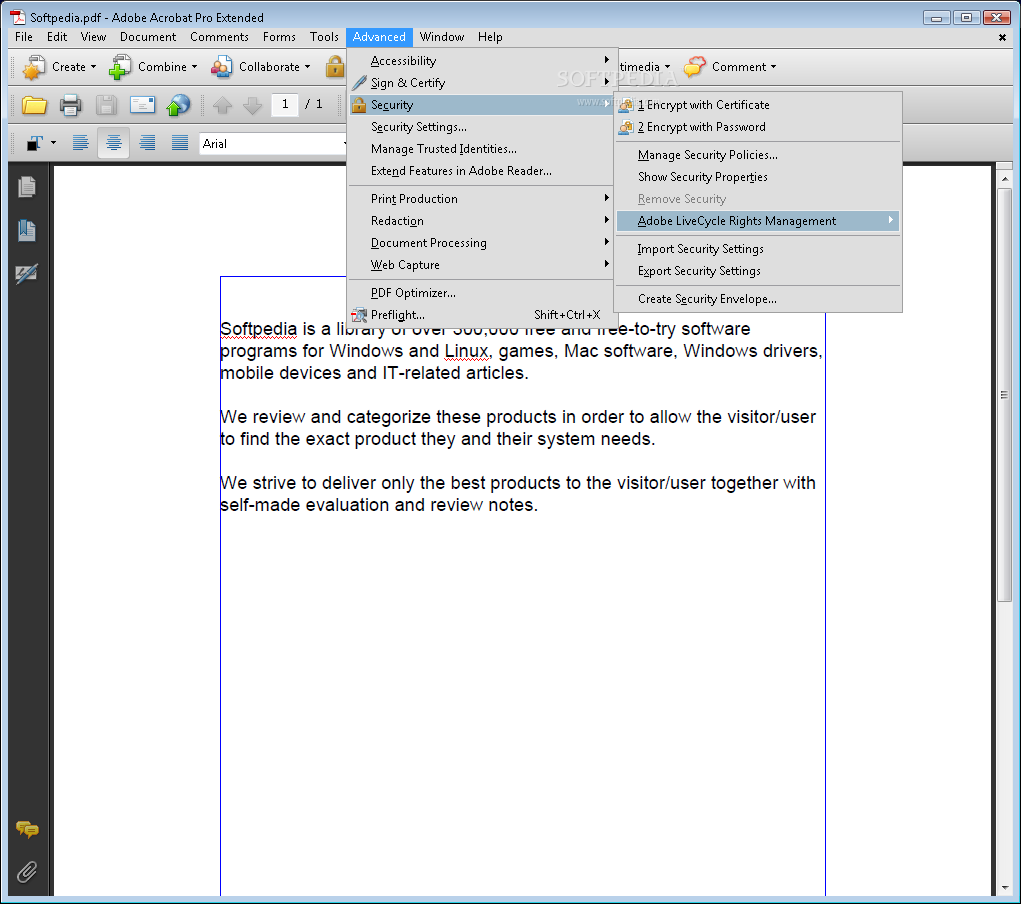Expand the Comment dropdown arrow
This screenshot has height=904, width=1021.
point(774,67)
